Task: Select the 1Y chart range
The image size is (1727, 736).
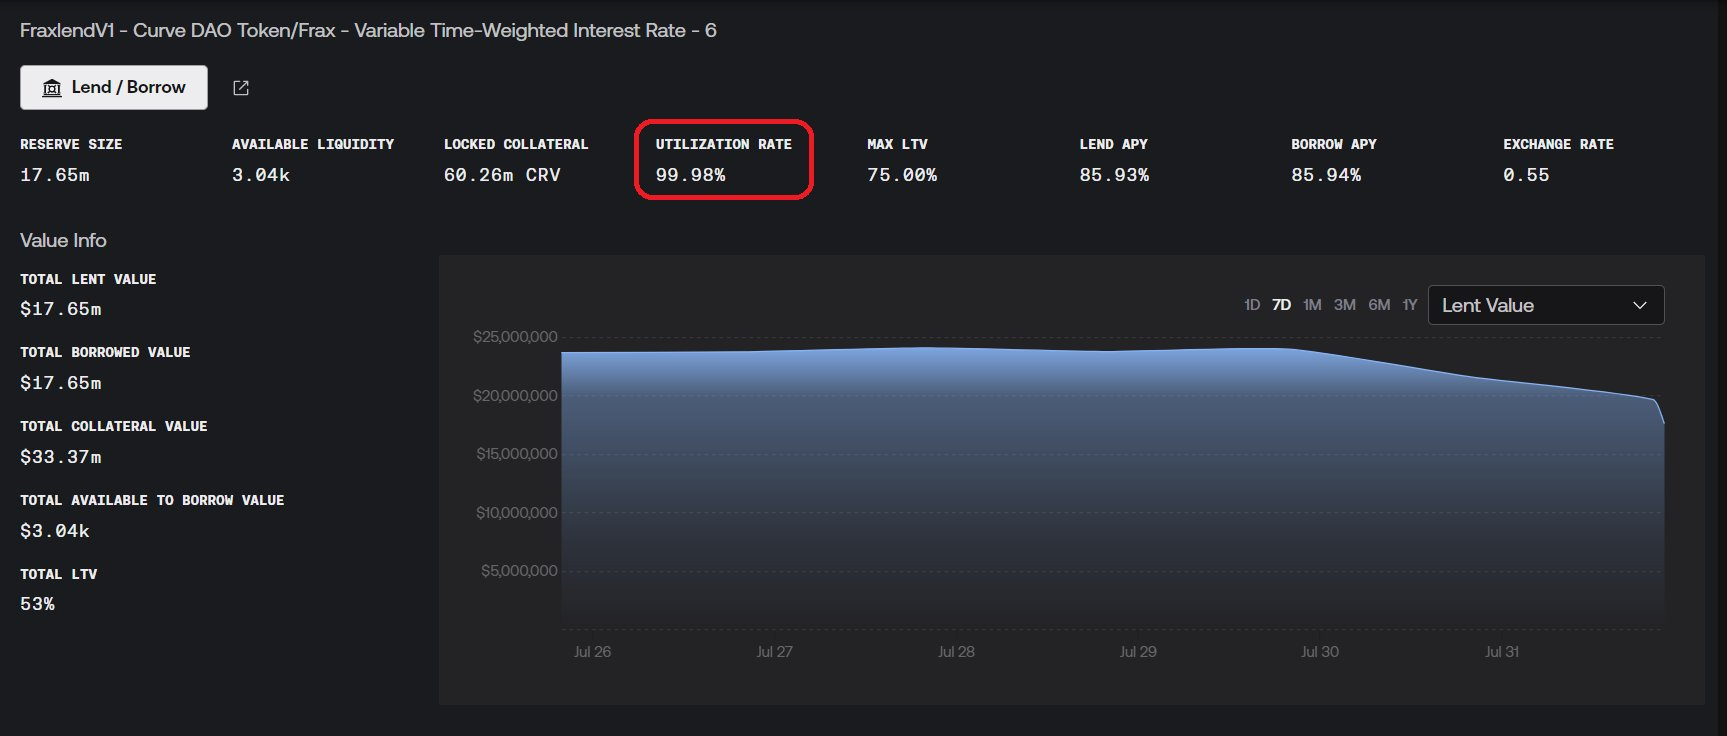Action: pos(1410,305)
